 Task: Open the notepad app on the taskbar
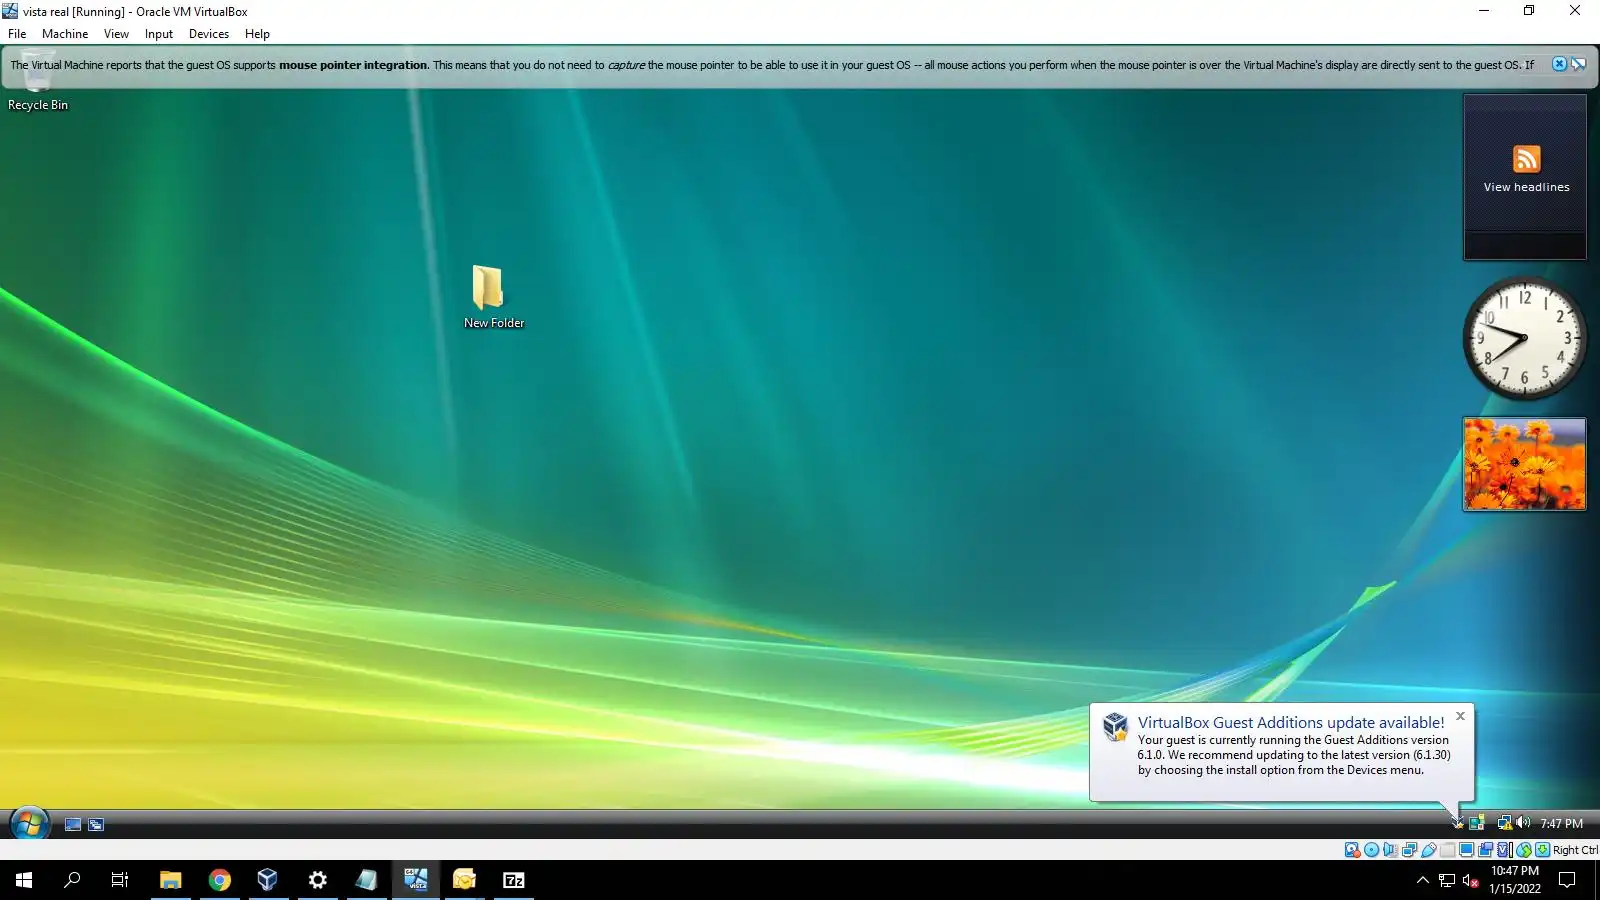pyautogui.click(x=366, y=880)
